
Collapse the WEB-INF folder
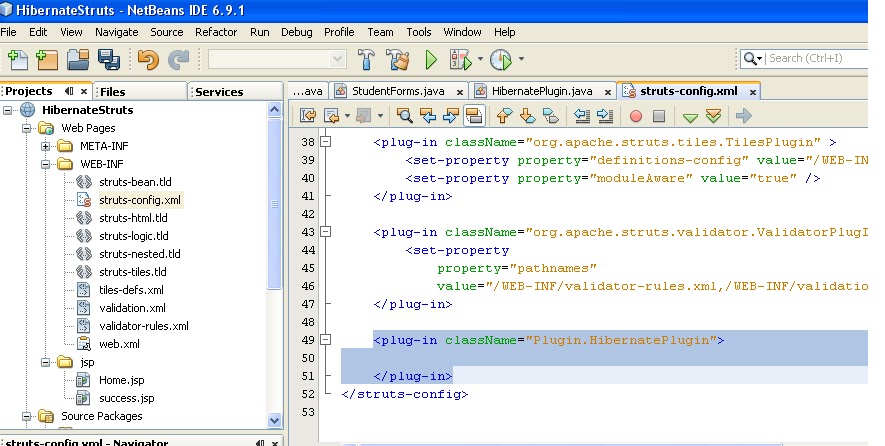coord(45,164)
